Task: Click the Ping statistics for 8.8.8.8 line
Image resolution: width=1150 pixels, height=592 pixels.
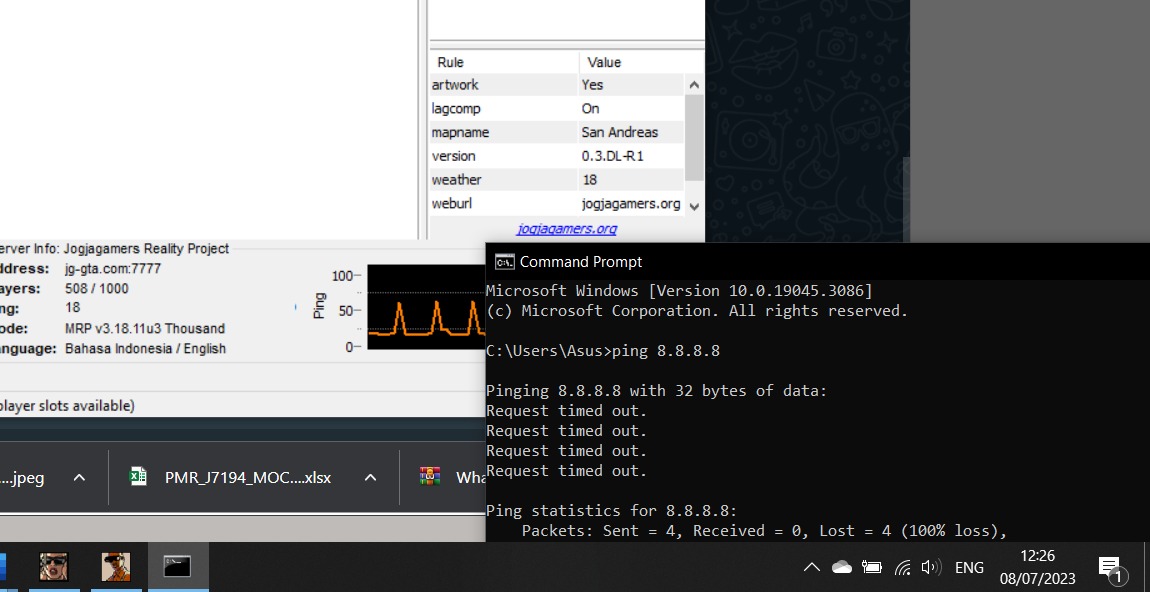Action: 612,511
